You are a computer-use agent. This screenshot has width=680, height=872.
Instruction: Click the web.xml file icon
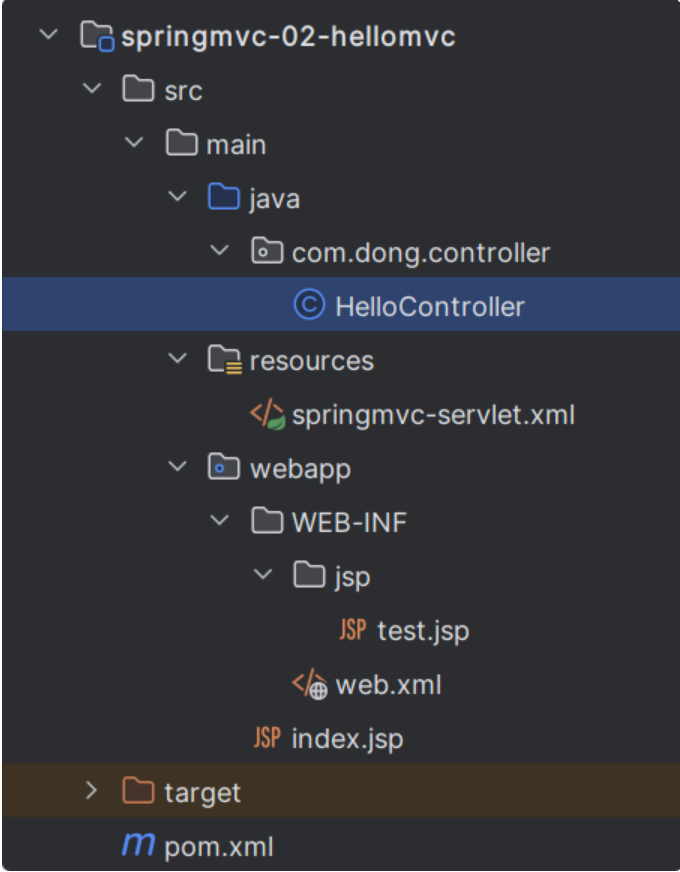[x=310, y=685]
